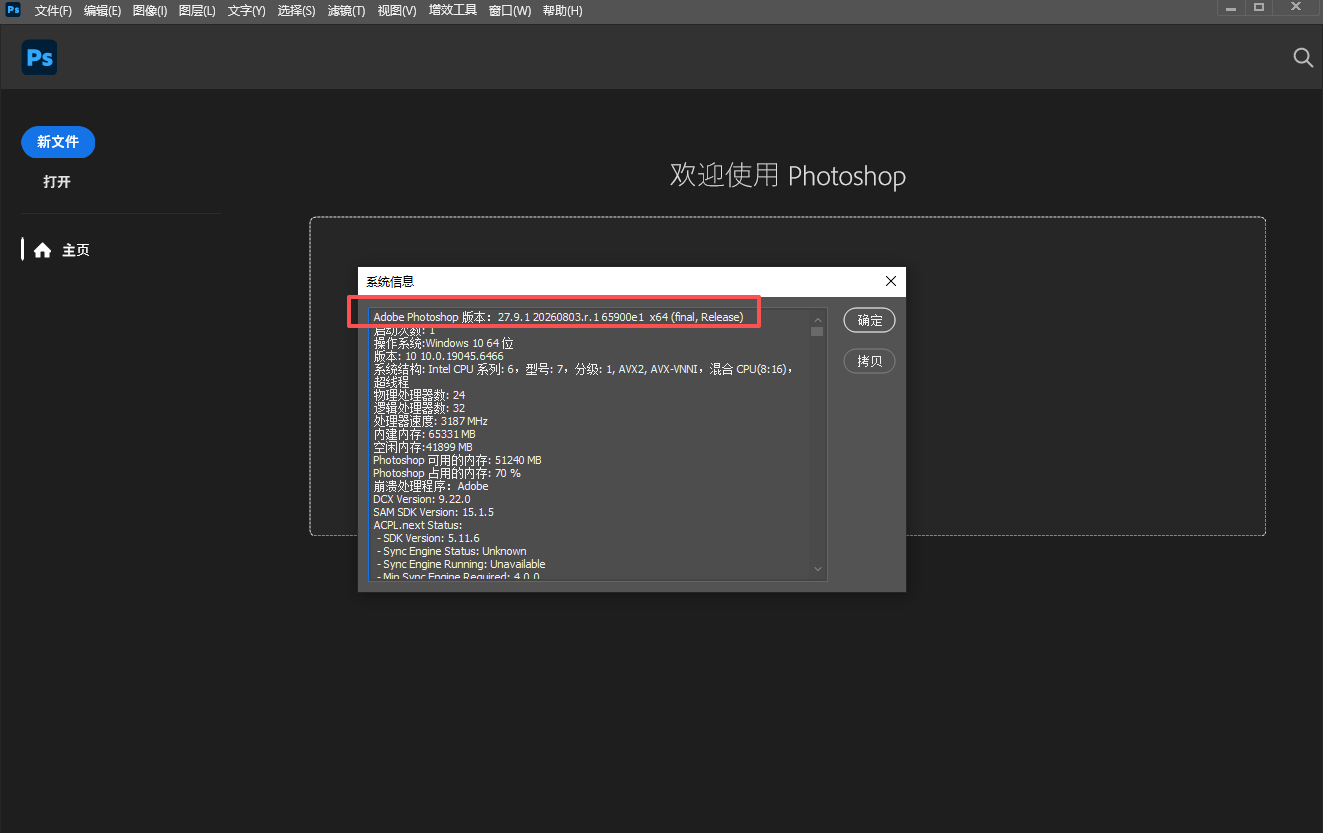Click the 物理处理器数: 24 line
1323x833 pixels.
pos(419,395)
